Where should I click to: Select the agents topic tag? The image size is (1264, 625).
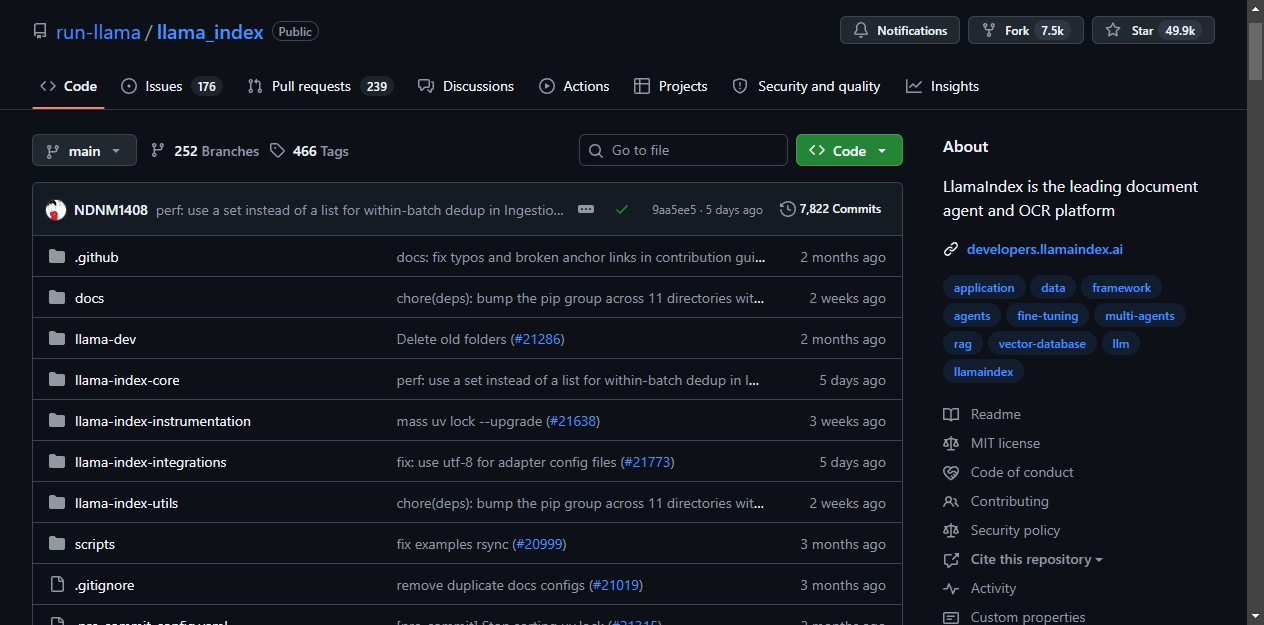[972, 315]
